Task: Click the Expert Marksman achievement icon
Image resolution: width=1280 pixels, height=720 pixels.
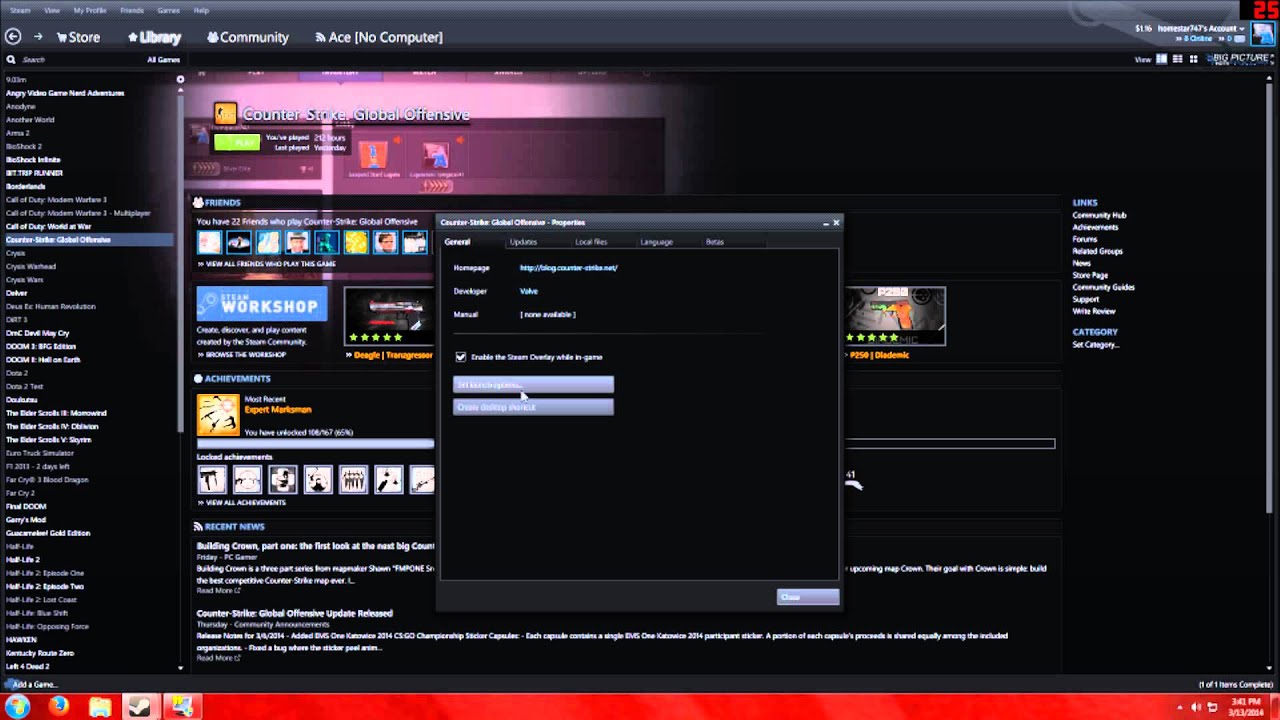Action: click(x=218, y=415)
